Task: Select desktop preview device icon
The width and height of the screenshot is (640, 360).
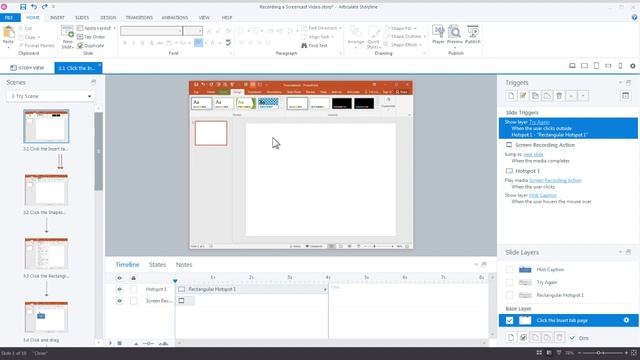Action: 572,66
